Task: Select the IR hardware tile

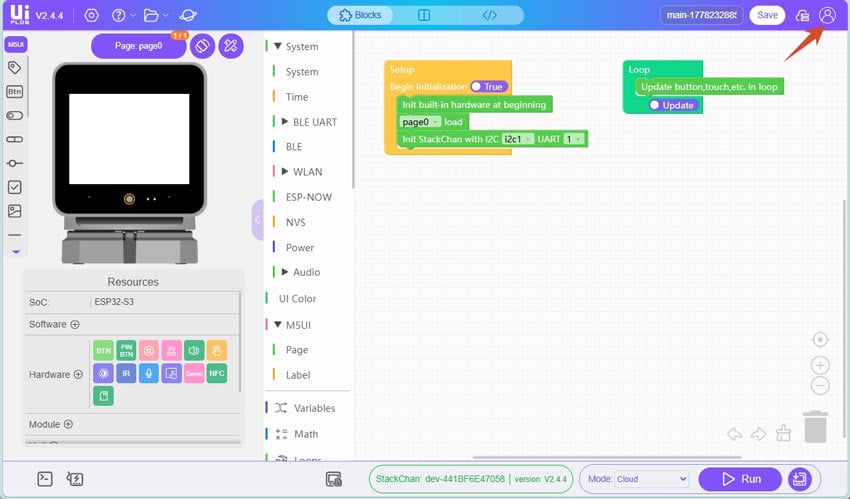Action: [126, 373]
